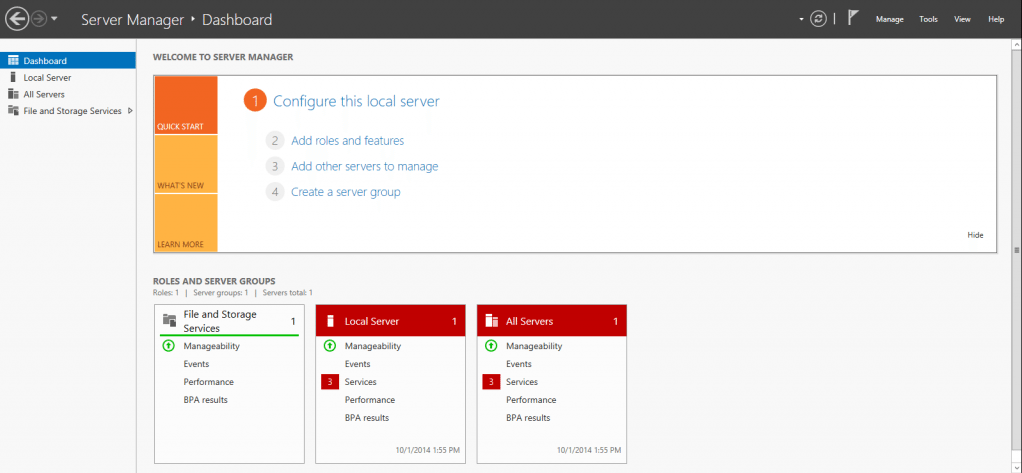This screenshot has width=1022, height=473.
Task: Click green Manageability status icon in All Servers tile
Action: pyautogui.click(x=491, y=346)
